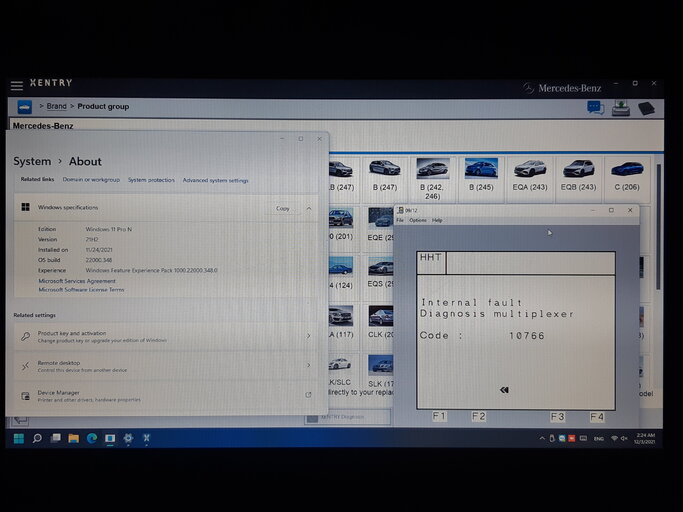The image size is (683, 512).
Task: Click F3 key in HHT window
Action: [558, 417]
